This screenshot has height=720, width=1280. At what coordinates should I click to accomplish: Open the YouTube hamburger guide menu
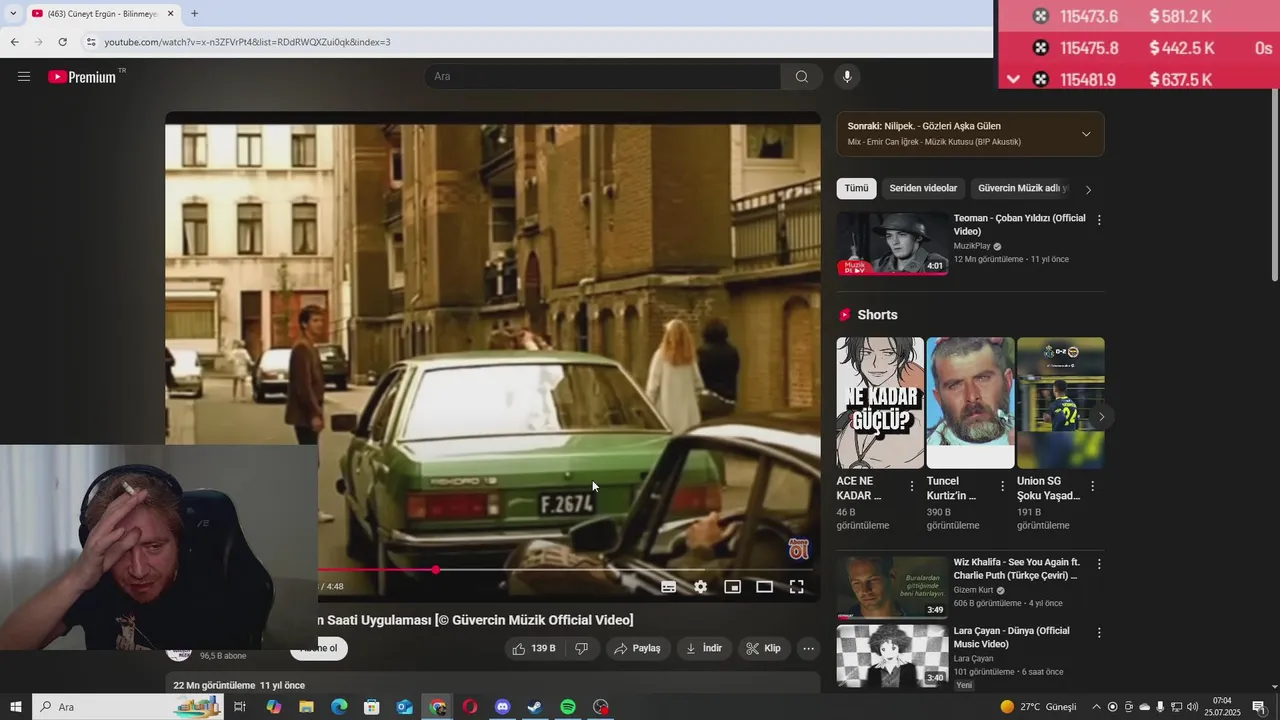24,77
